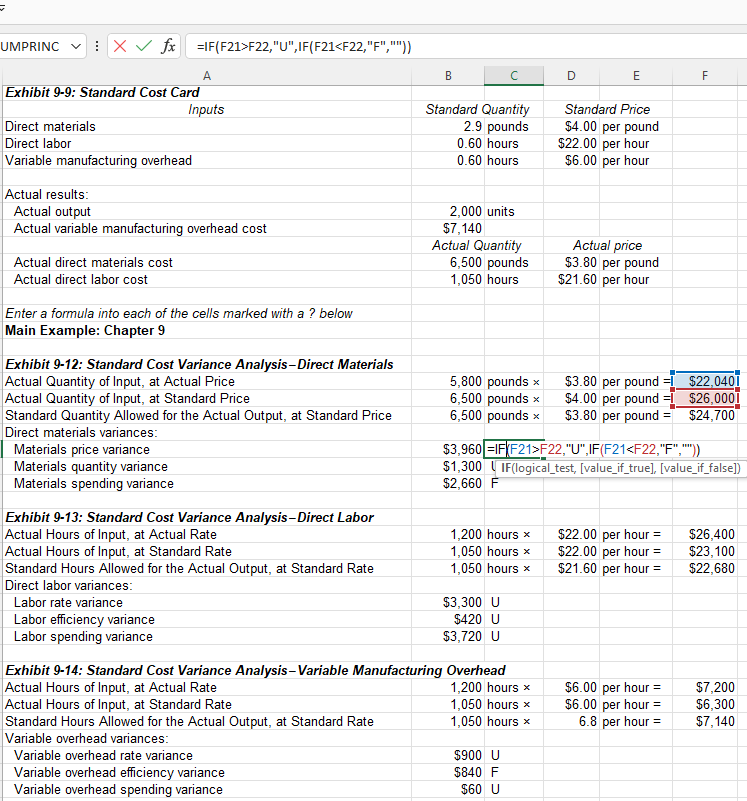Viewport: 747px width, 801px height.
Task: Click the 'Variable overhead rate variance' label
Action: coord(103,756)
